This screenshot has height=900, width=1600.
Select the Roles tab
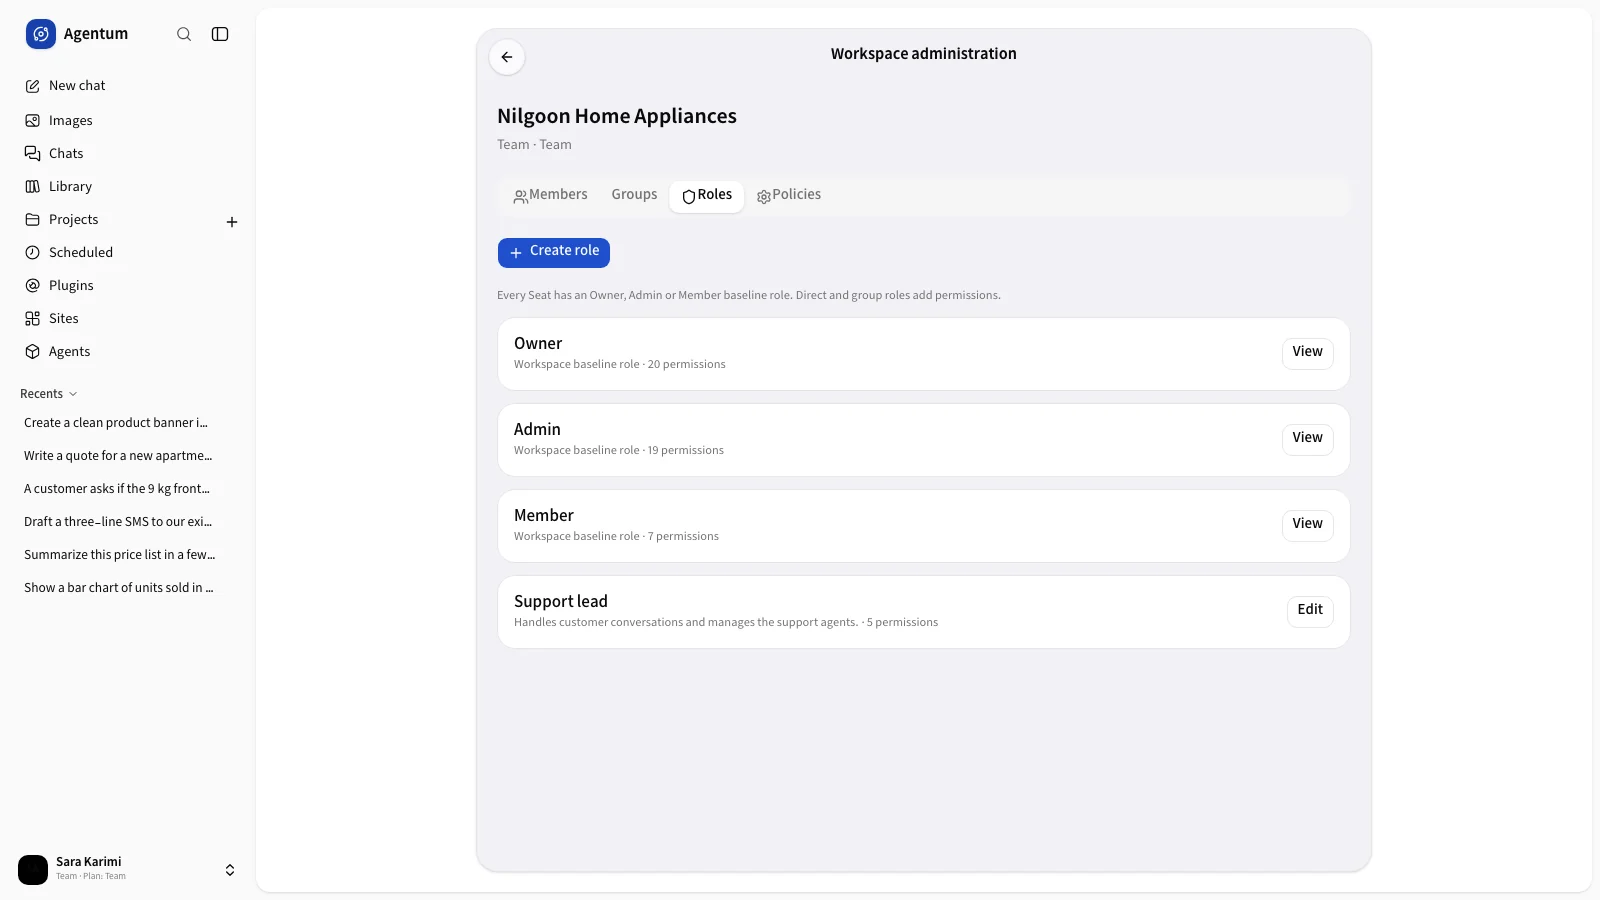coord(707,195)
